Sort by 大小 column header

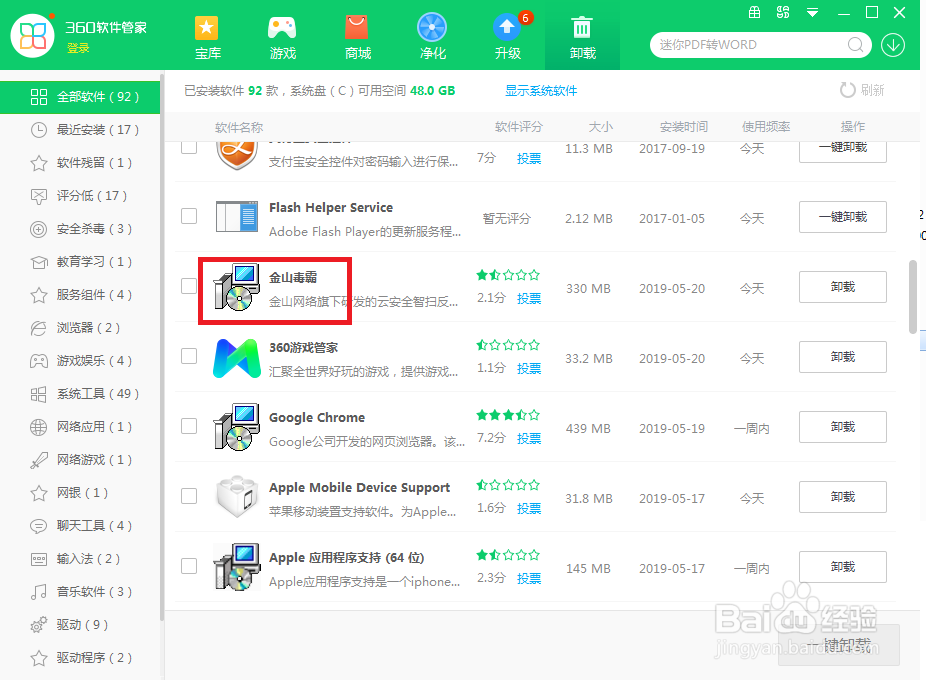tap(600, 127)
